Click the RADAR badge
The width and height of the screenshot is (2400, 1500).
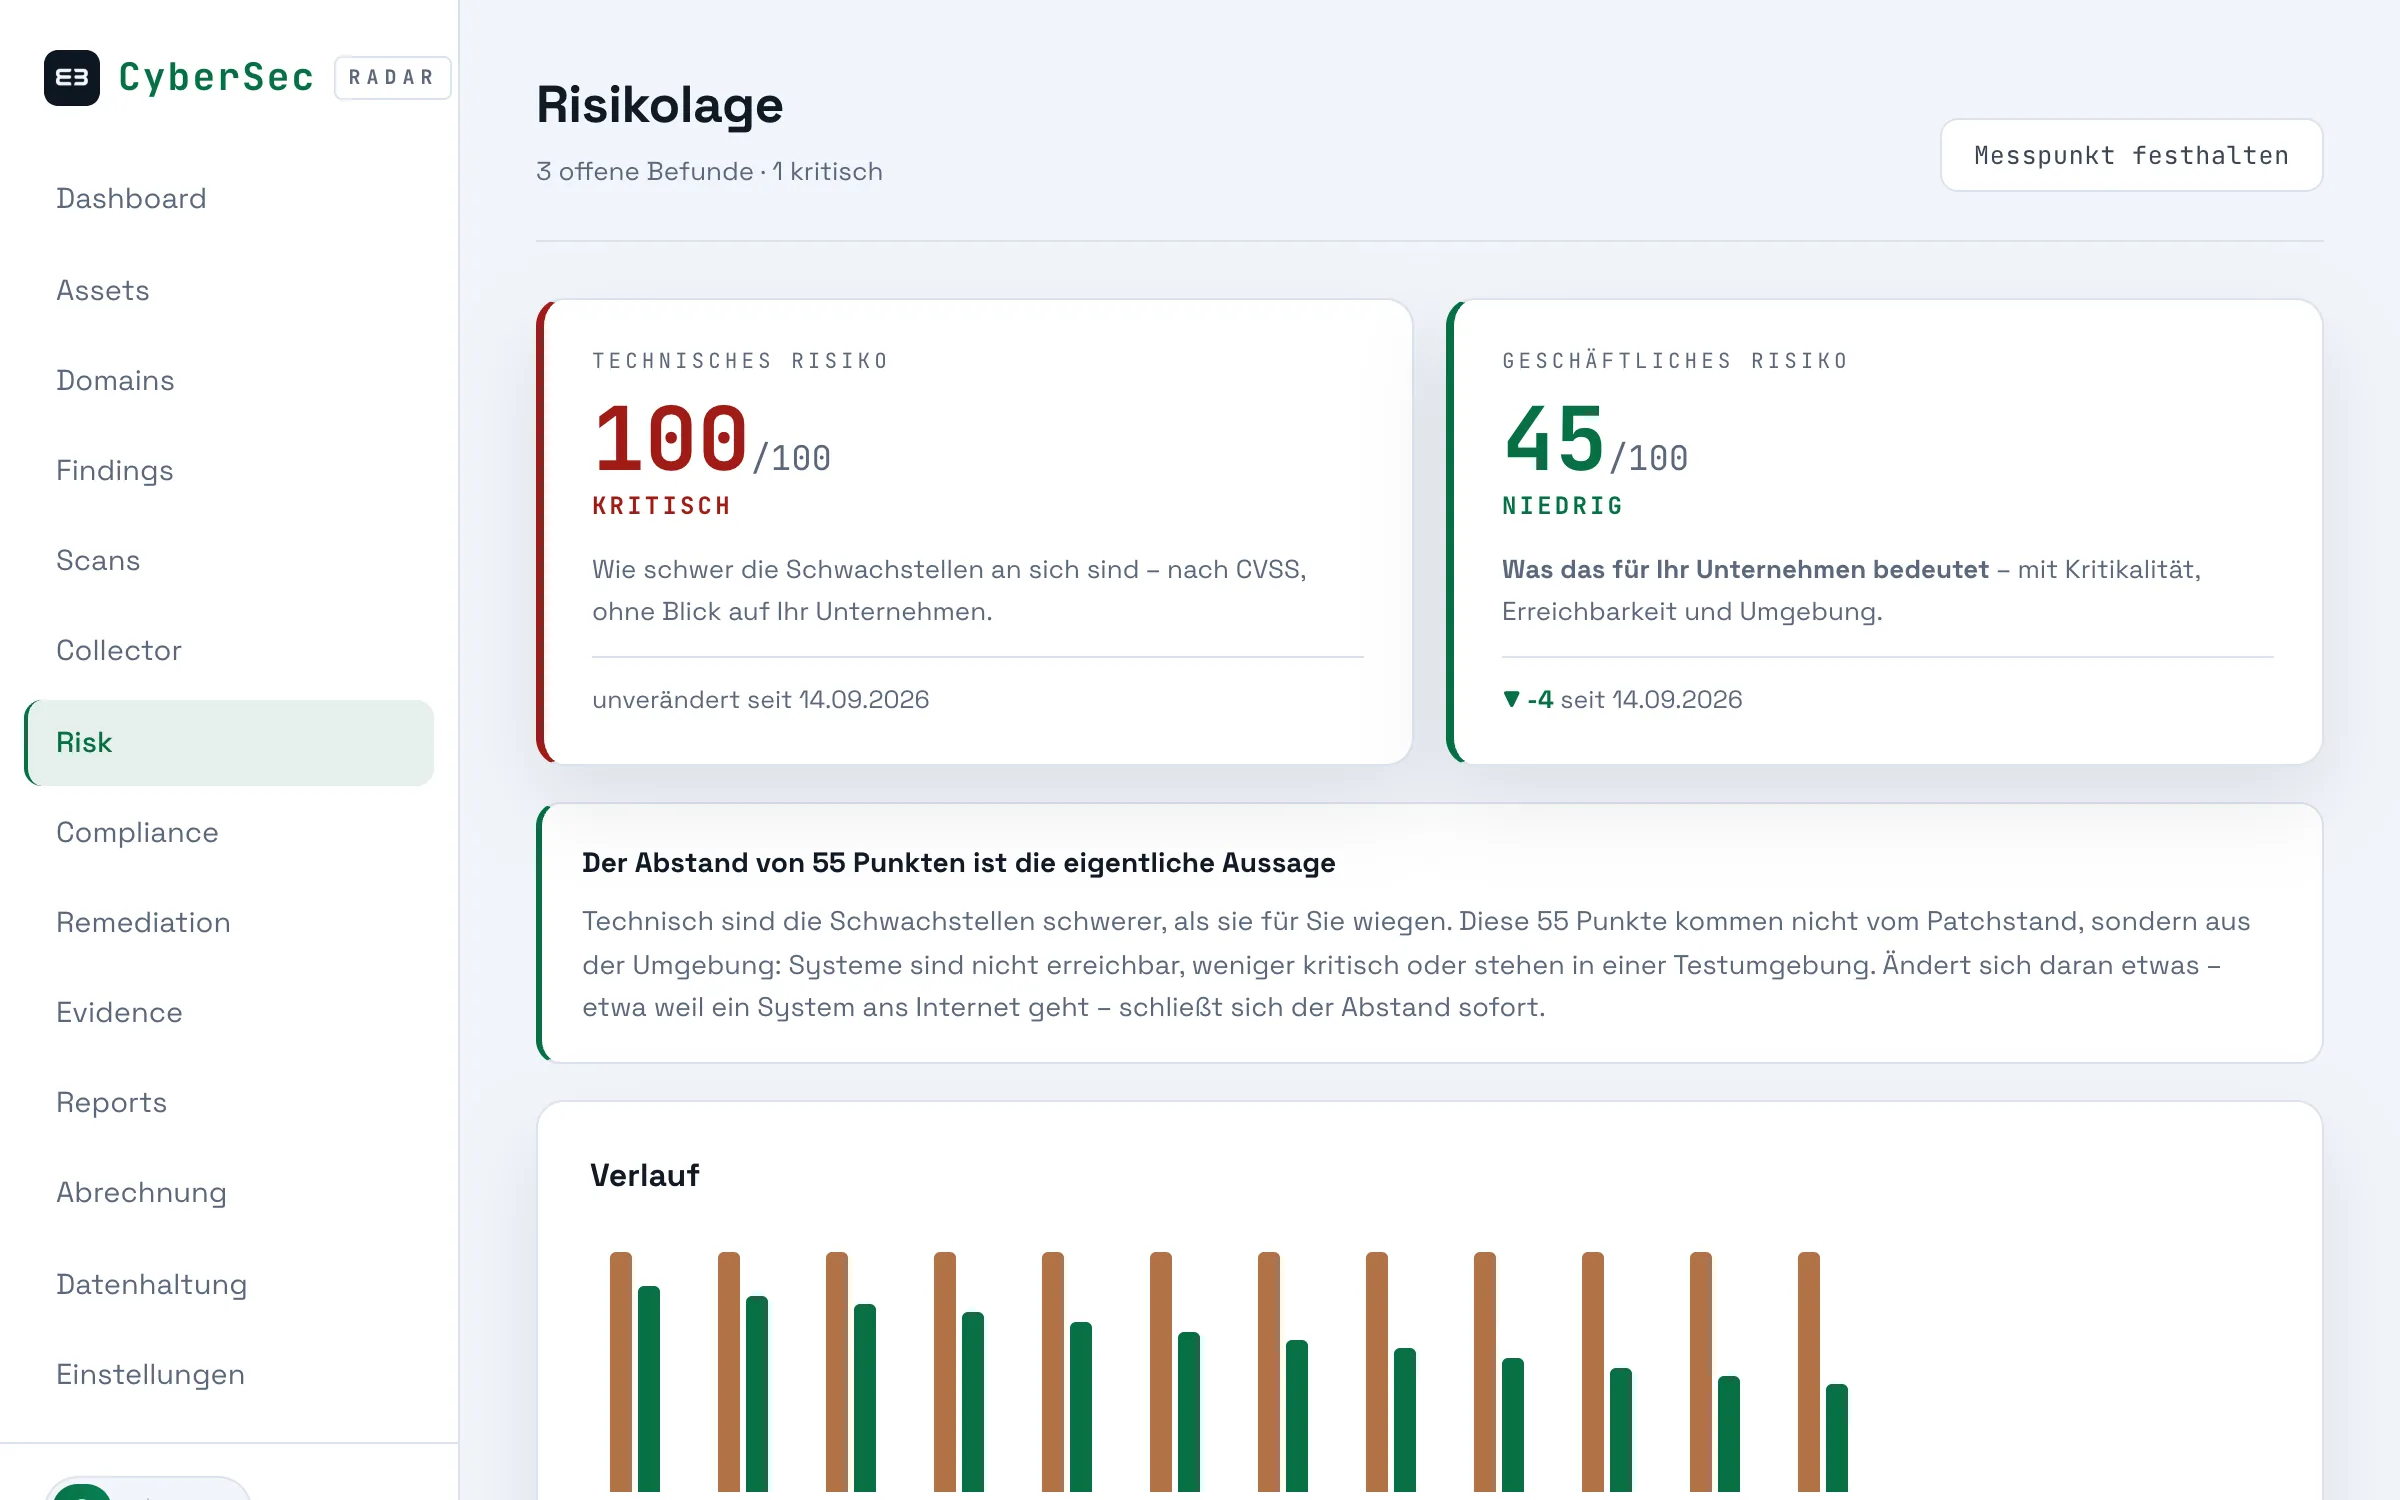tap(392, 77)
